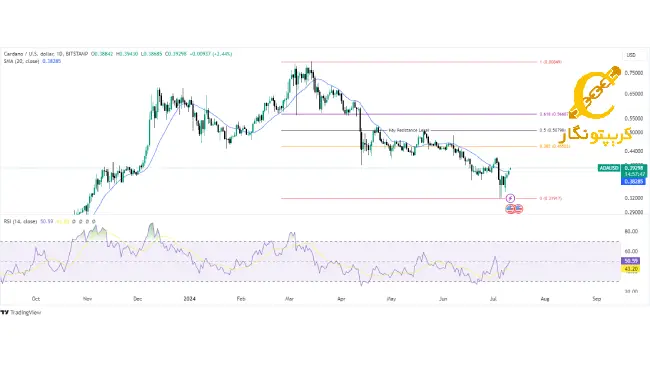Click the TradingView logo

point(21,312)
